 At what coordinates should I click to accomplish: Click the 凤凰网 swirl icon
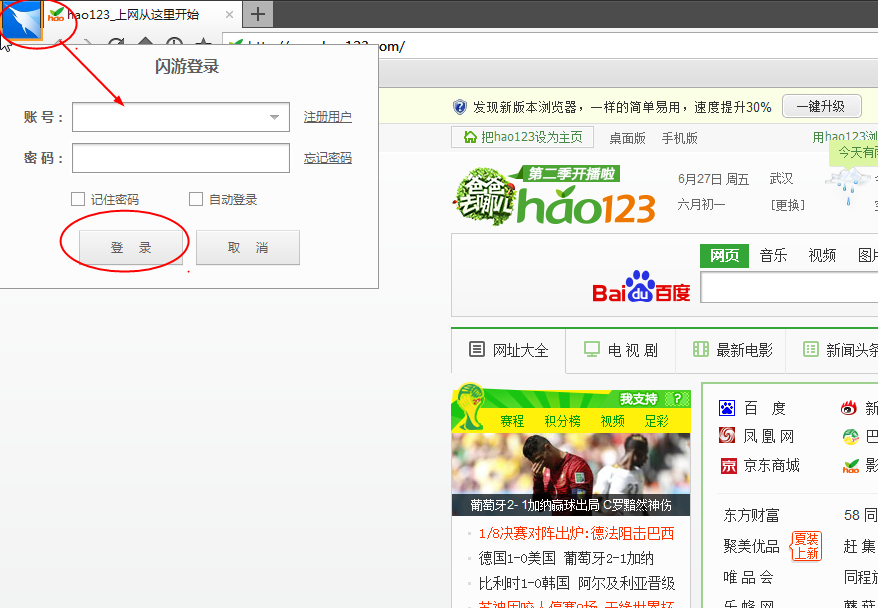click(x=727, y=435)
